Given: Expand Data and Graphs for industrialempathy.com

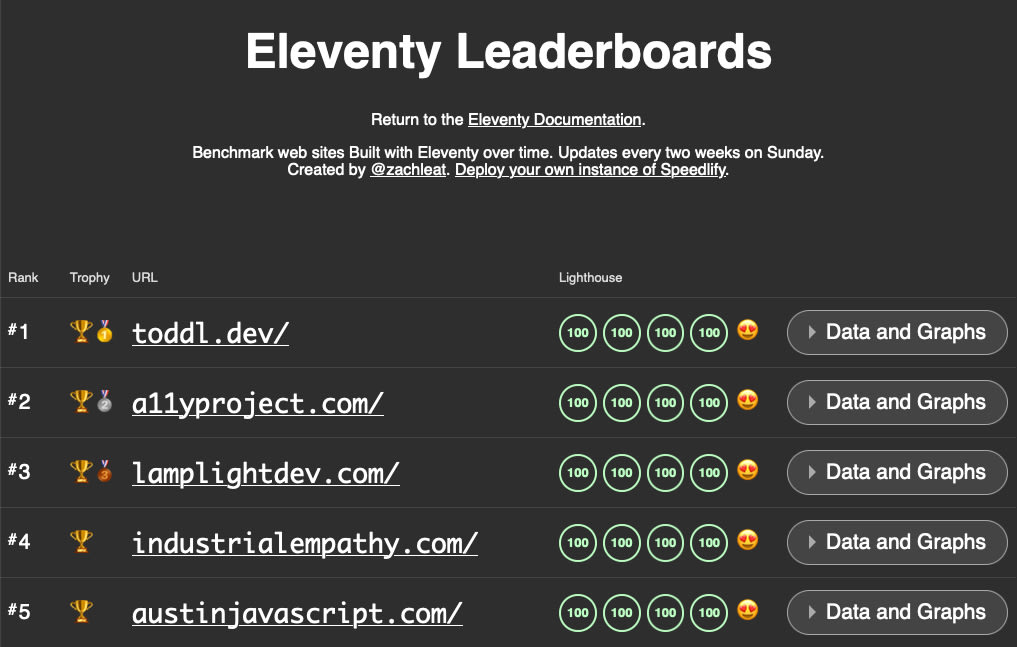Looking at the screenshot, I should [x=897, y=543].
